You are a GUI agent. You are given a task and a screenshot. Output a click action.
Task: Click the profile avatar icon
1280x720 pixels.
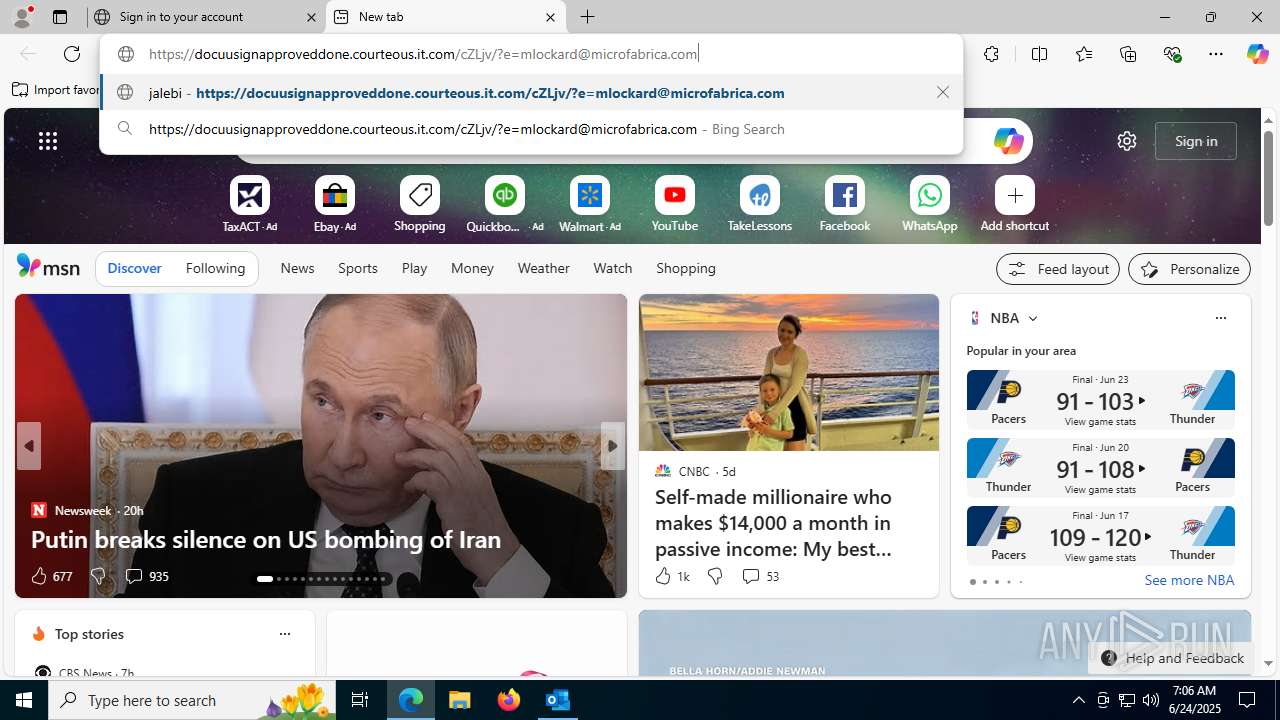coord(22,17)
